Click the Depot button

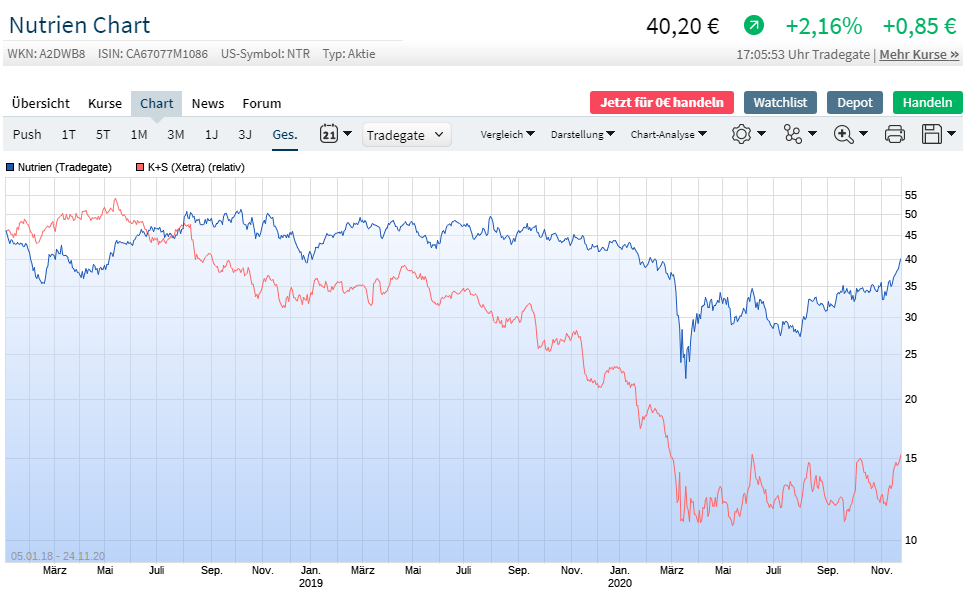click(854, 102)
